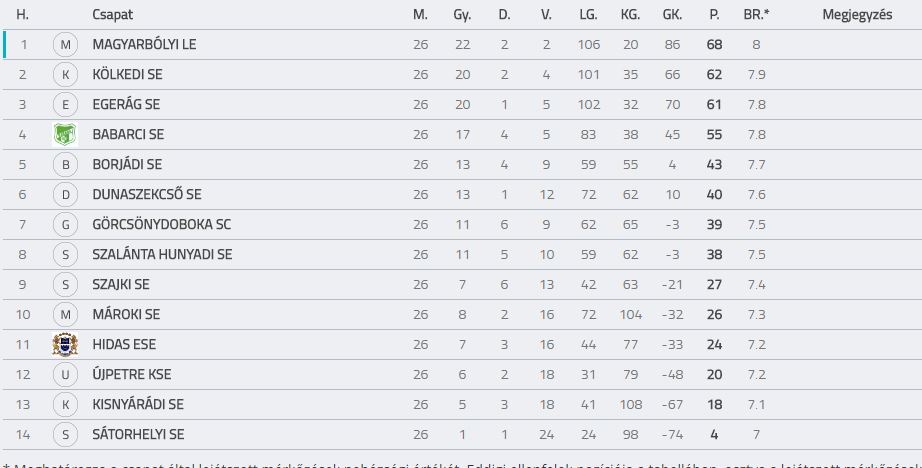Viewport: 922px width, 468px height.
Task: Open the SZALÁNTA HUNYADI SE team page
Action: [162, 255]
